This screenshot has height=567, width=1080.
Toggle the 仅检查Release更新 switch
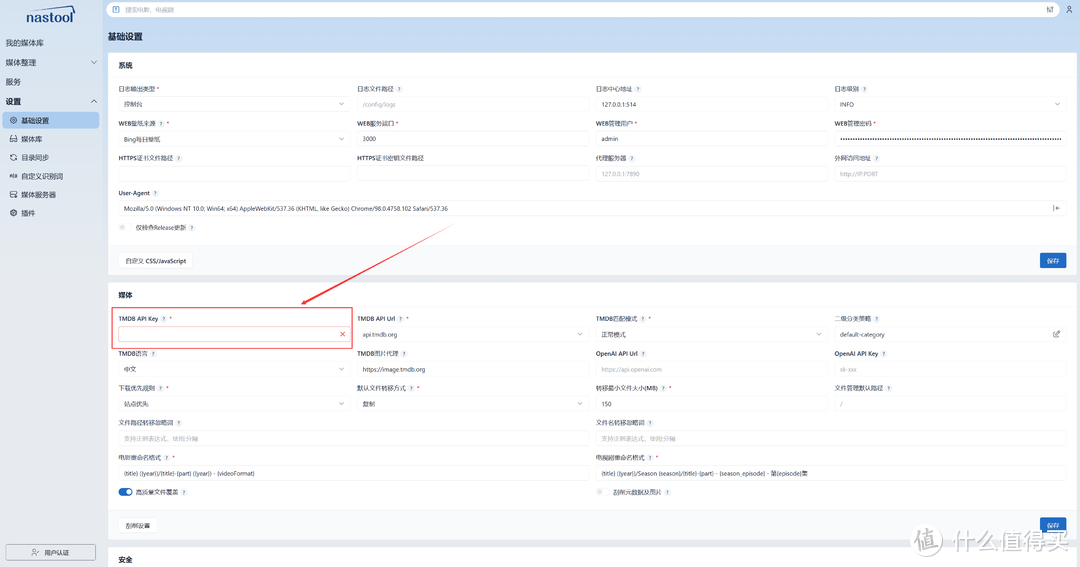123,227
